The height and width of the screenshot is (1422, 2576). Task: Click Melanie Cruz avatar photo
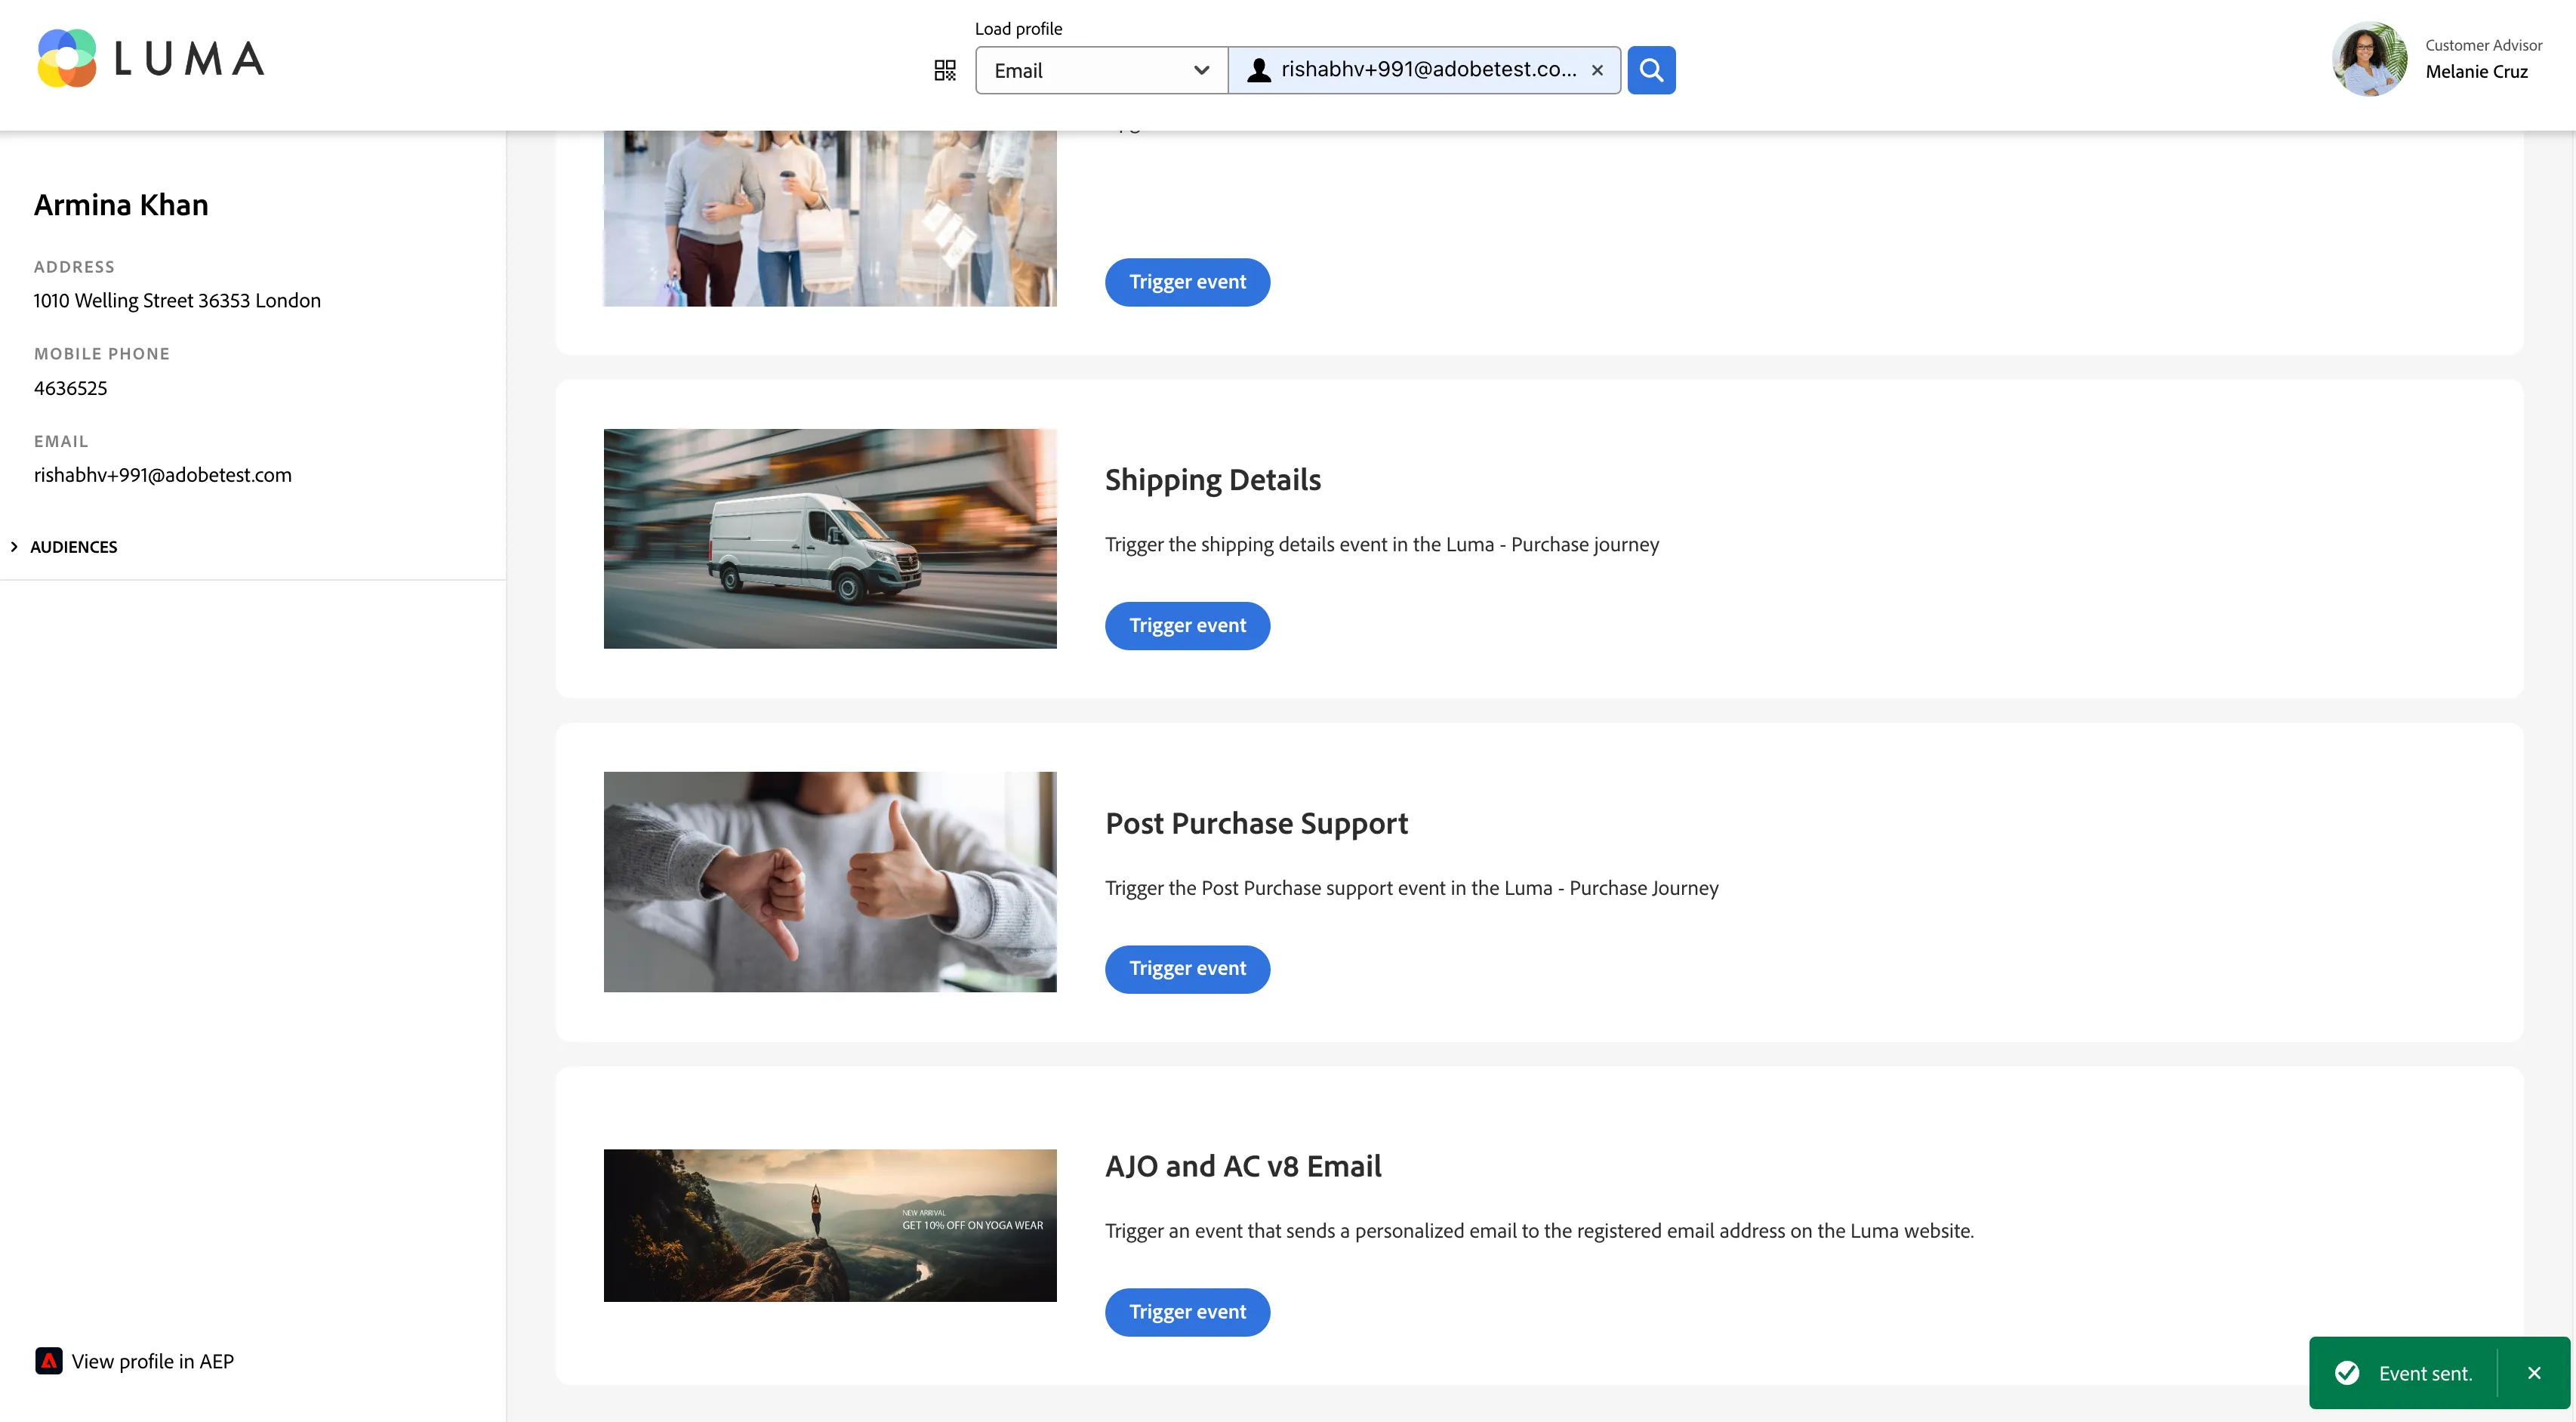click(2369, 59)
